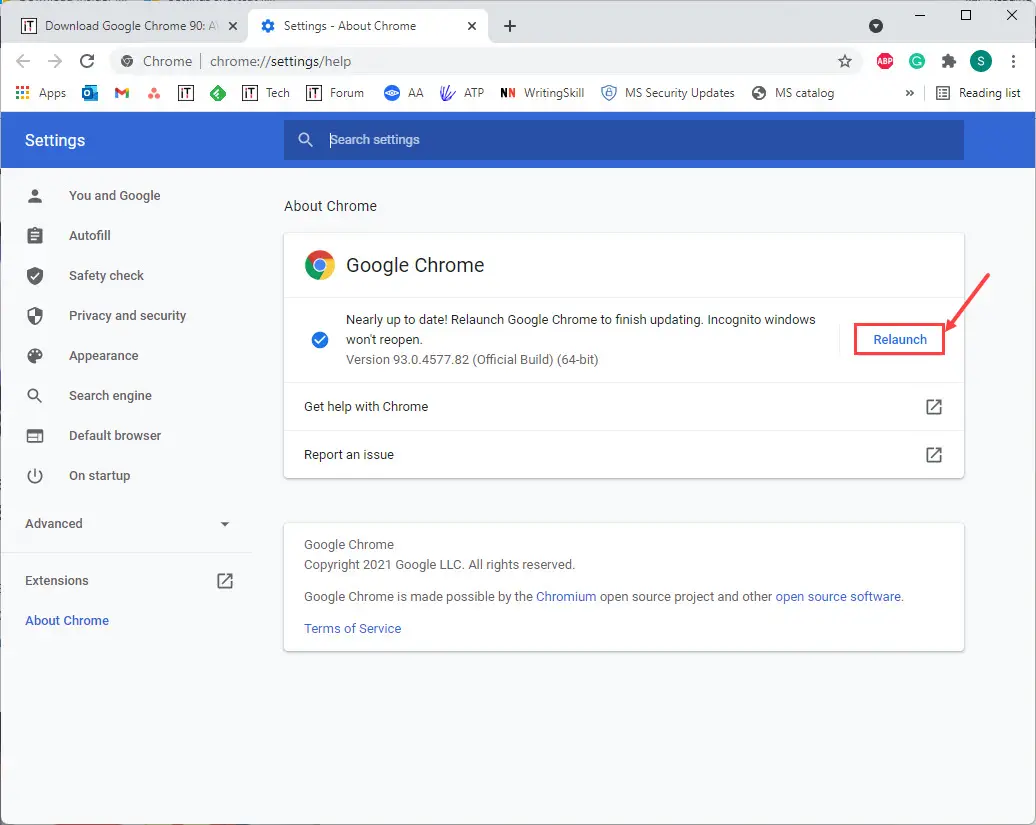This screenshot has width=1036, height=825.
Task: Open the WritingSkill bookmark
Action: coord(542,93)
